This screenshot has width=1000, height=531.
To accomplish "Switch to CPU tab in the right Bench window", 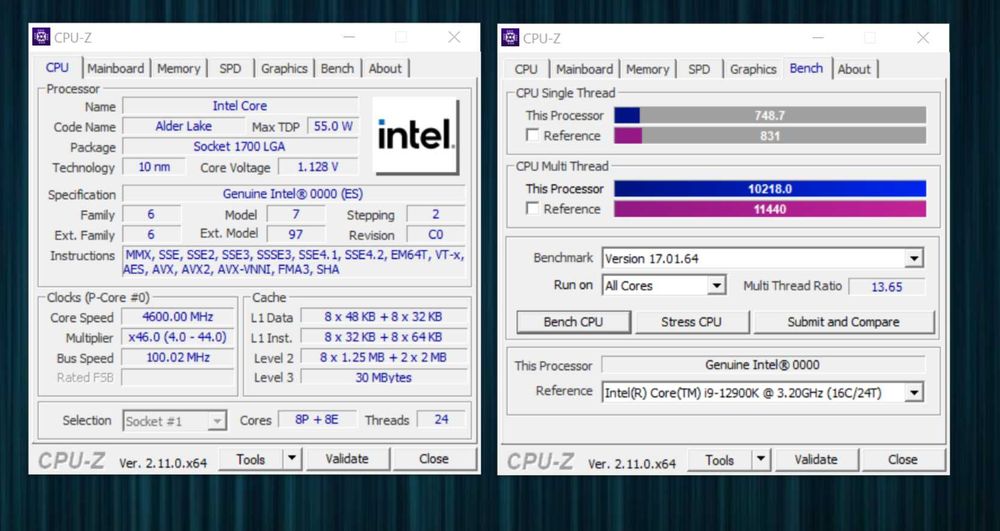I will pyautogui.click(x=526, y=69).
